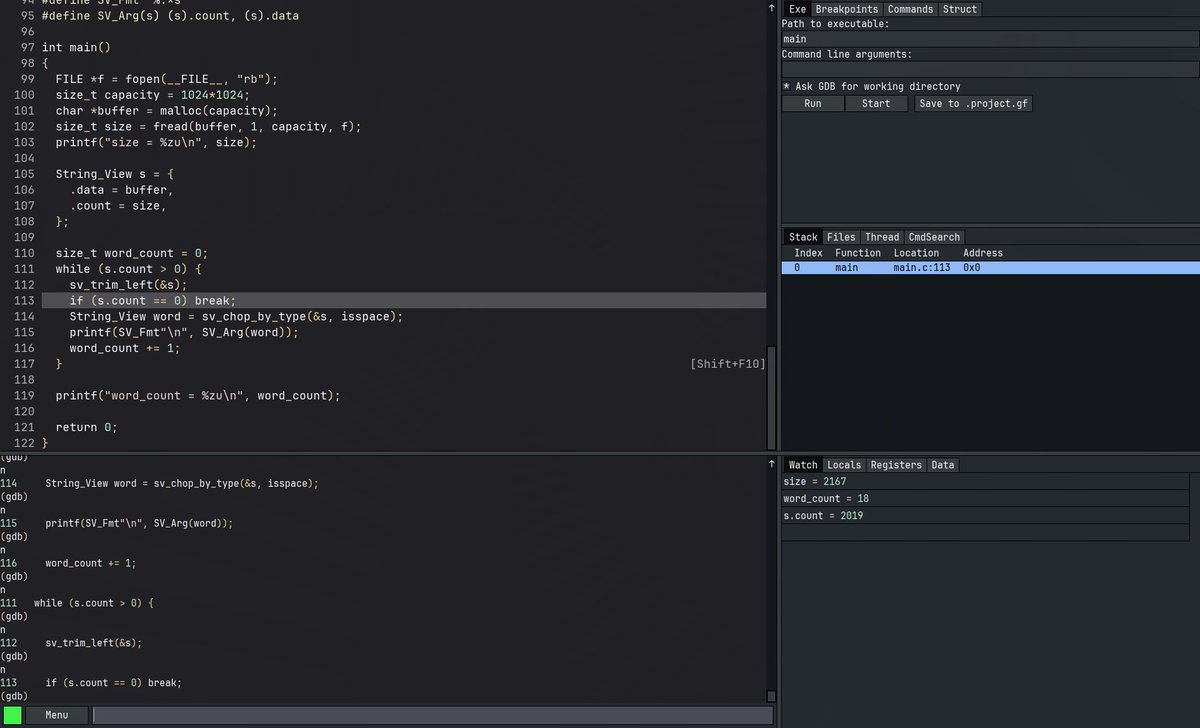This screenshot has height=728, width=1200.
Task: Click the Command line arguments field
Action: [990, 69]
